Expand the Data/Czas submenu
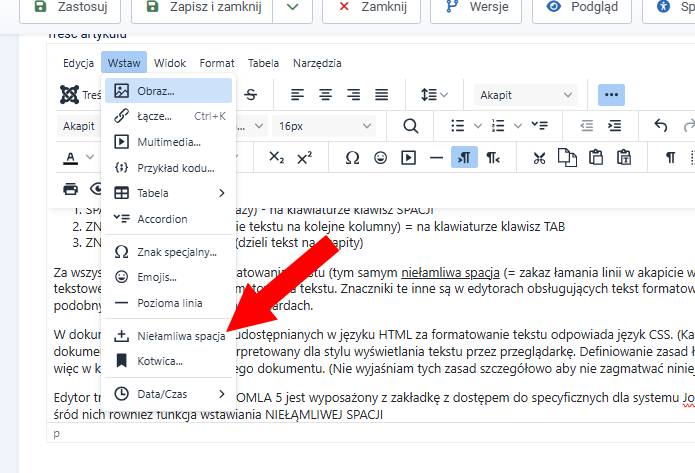695x473 pixels. [x=168, y=394]
